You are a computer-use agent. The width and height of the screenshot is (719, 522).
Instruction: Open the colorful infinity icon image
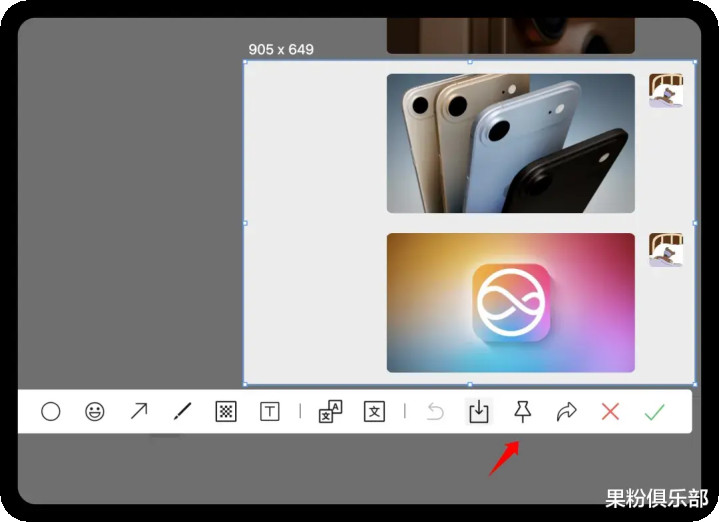coord(511,303)
